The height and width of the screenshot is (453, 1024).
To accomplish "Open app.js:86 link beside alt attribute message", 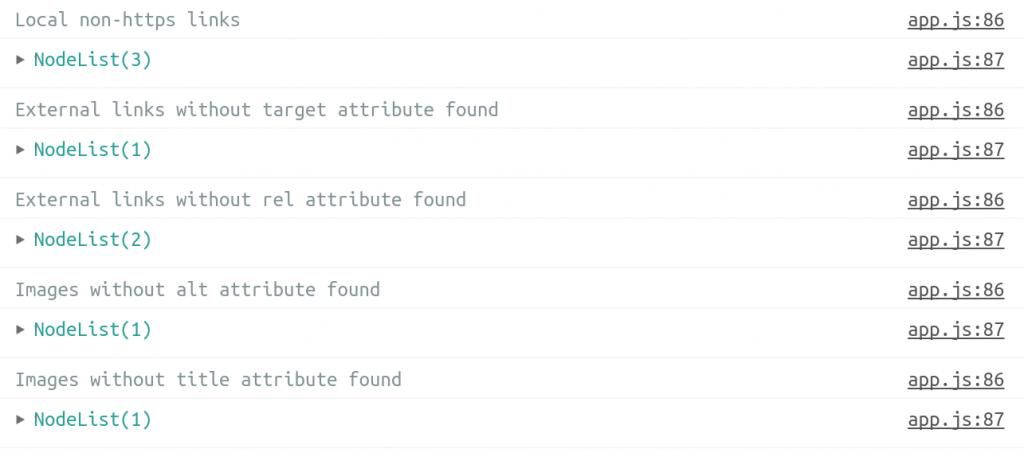I will [x=955, y=289].
